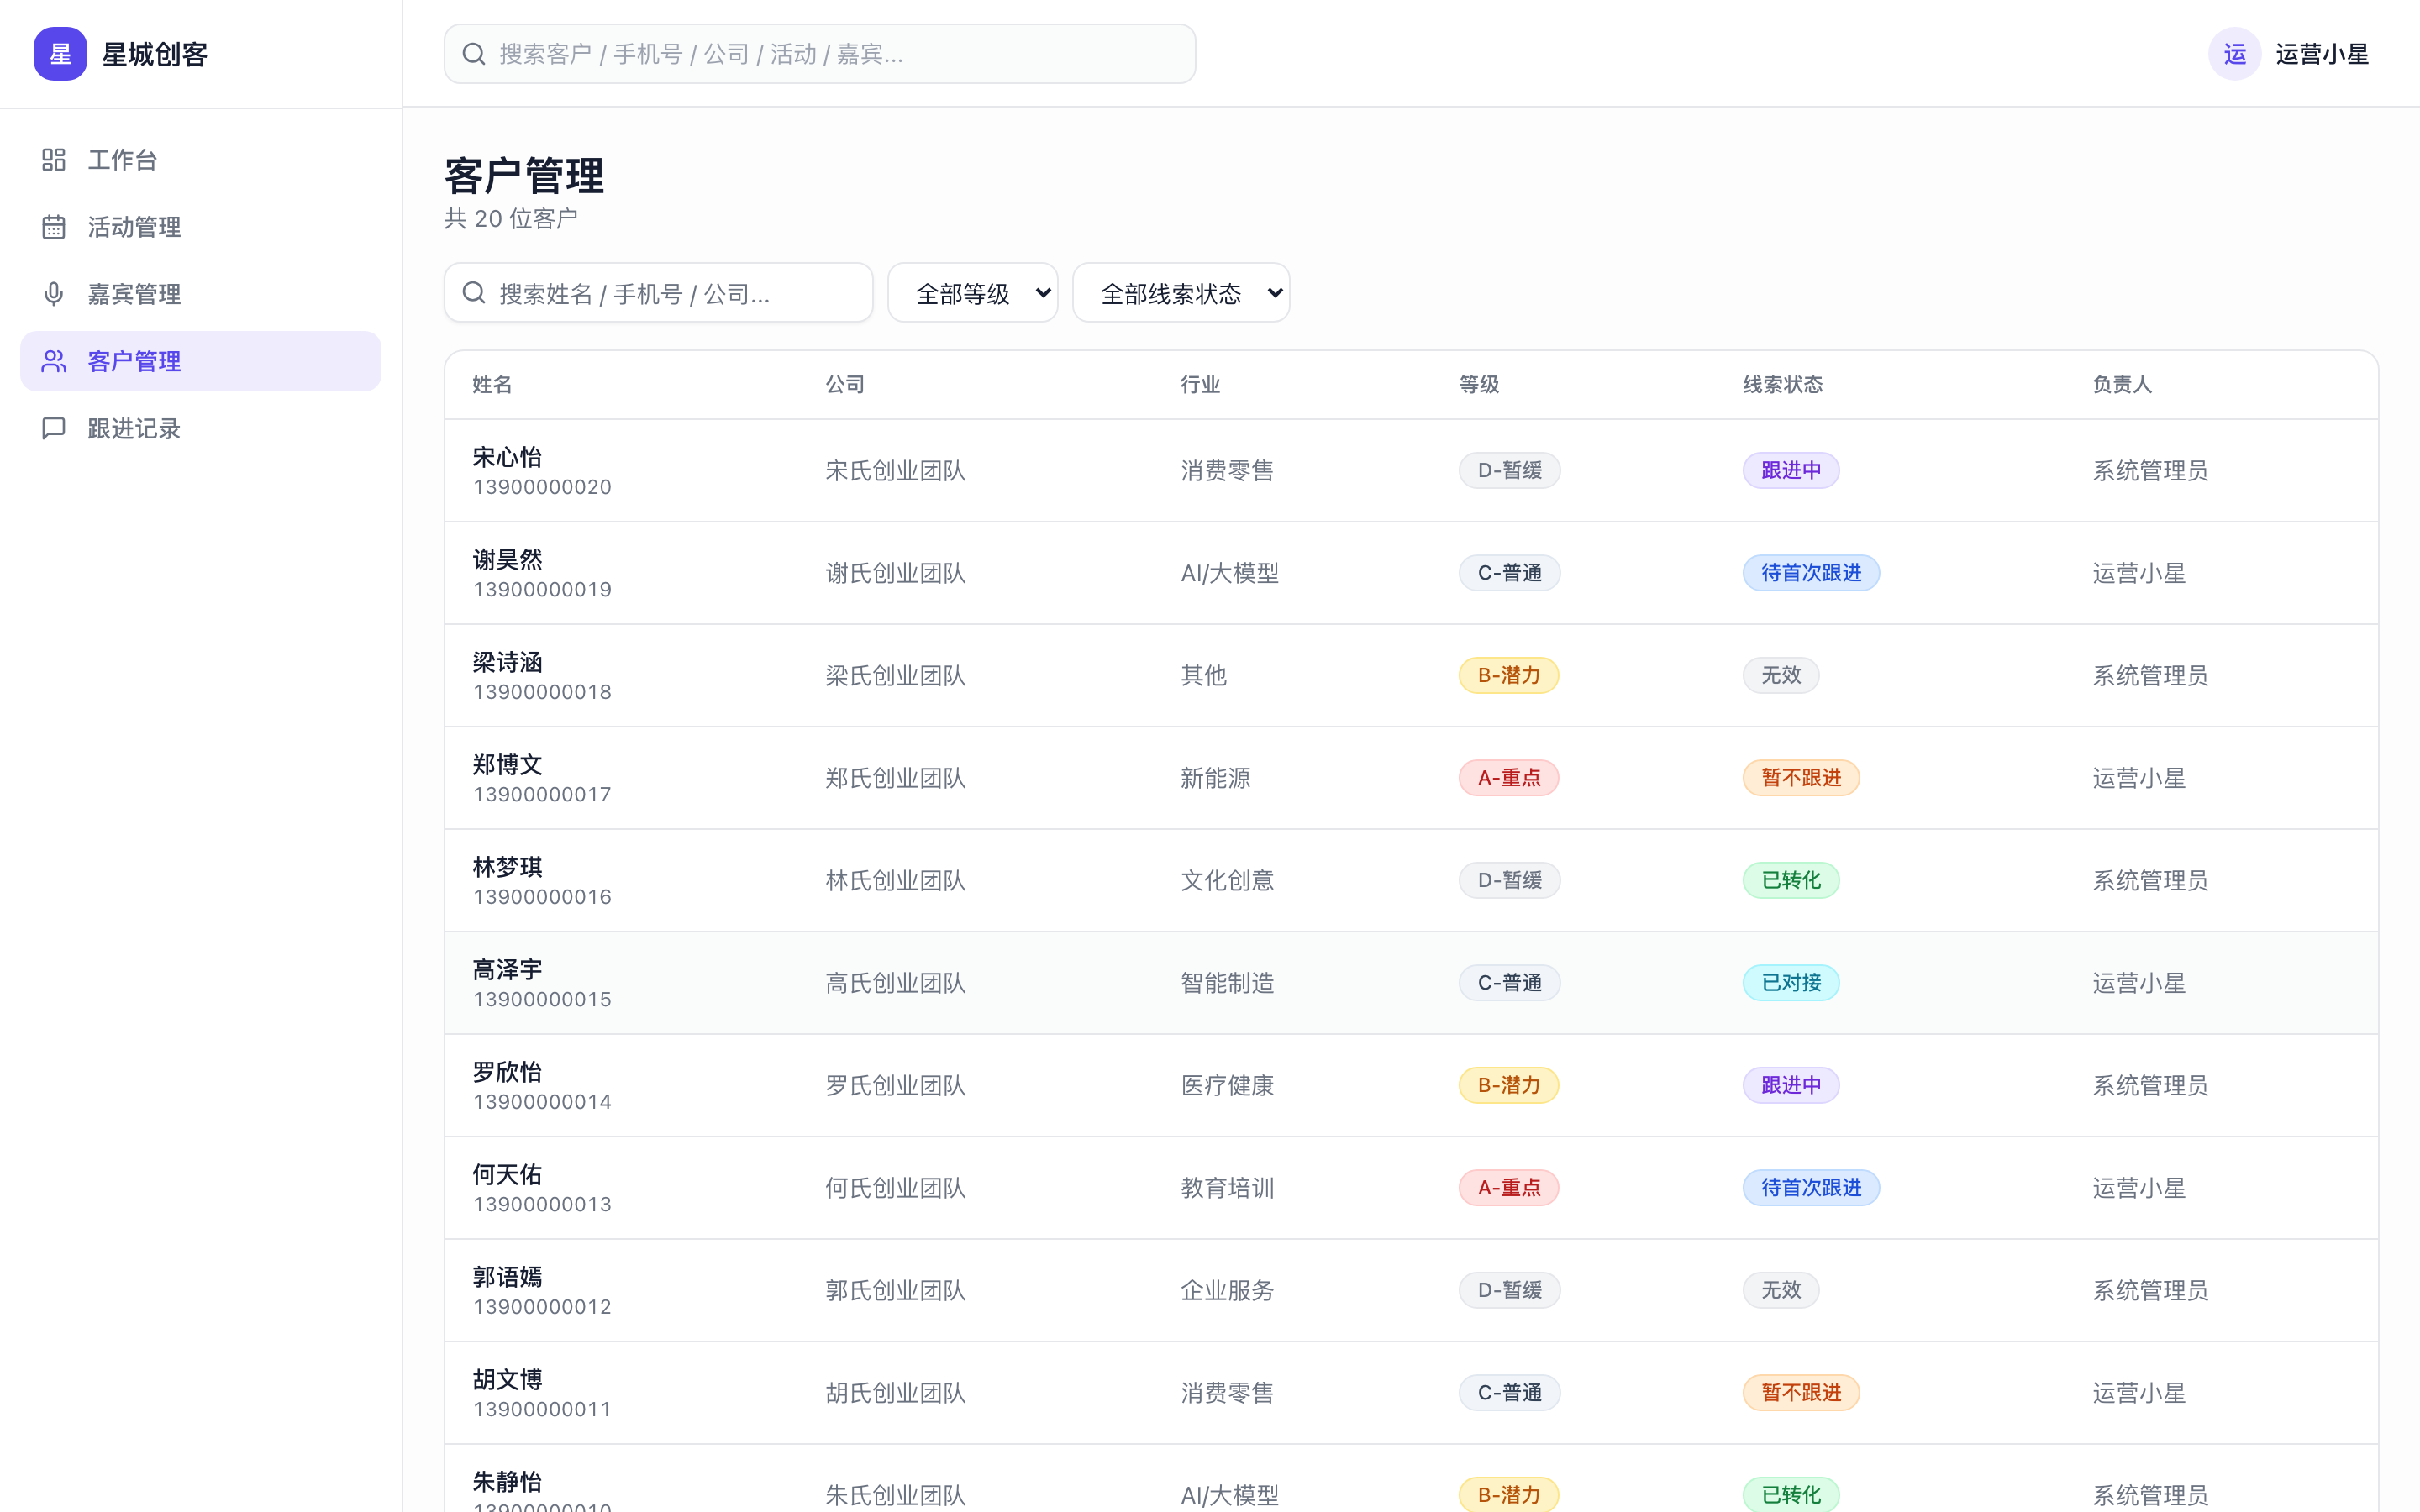
Task: Open customer 谢昊然
Action: [507, 559]
